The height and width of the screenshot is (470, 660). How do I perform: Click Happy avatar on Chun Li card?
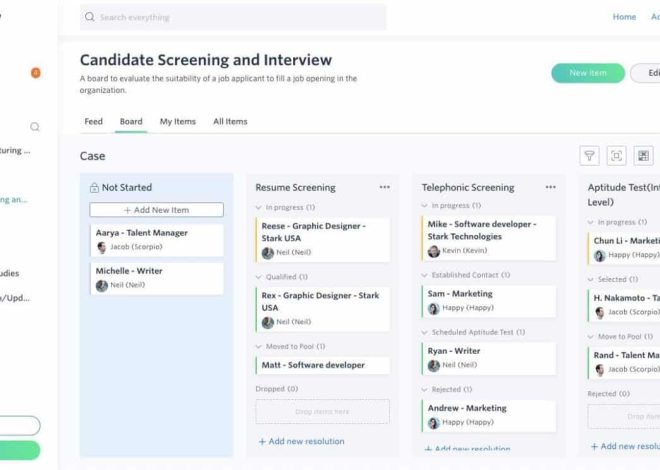[x=599, y=255]
